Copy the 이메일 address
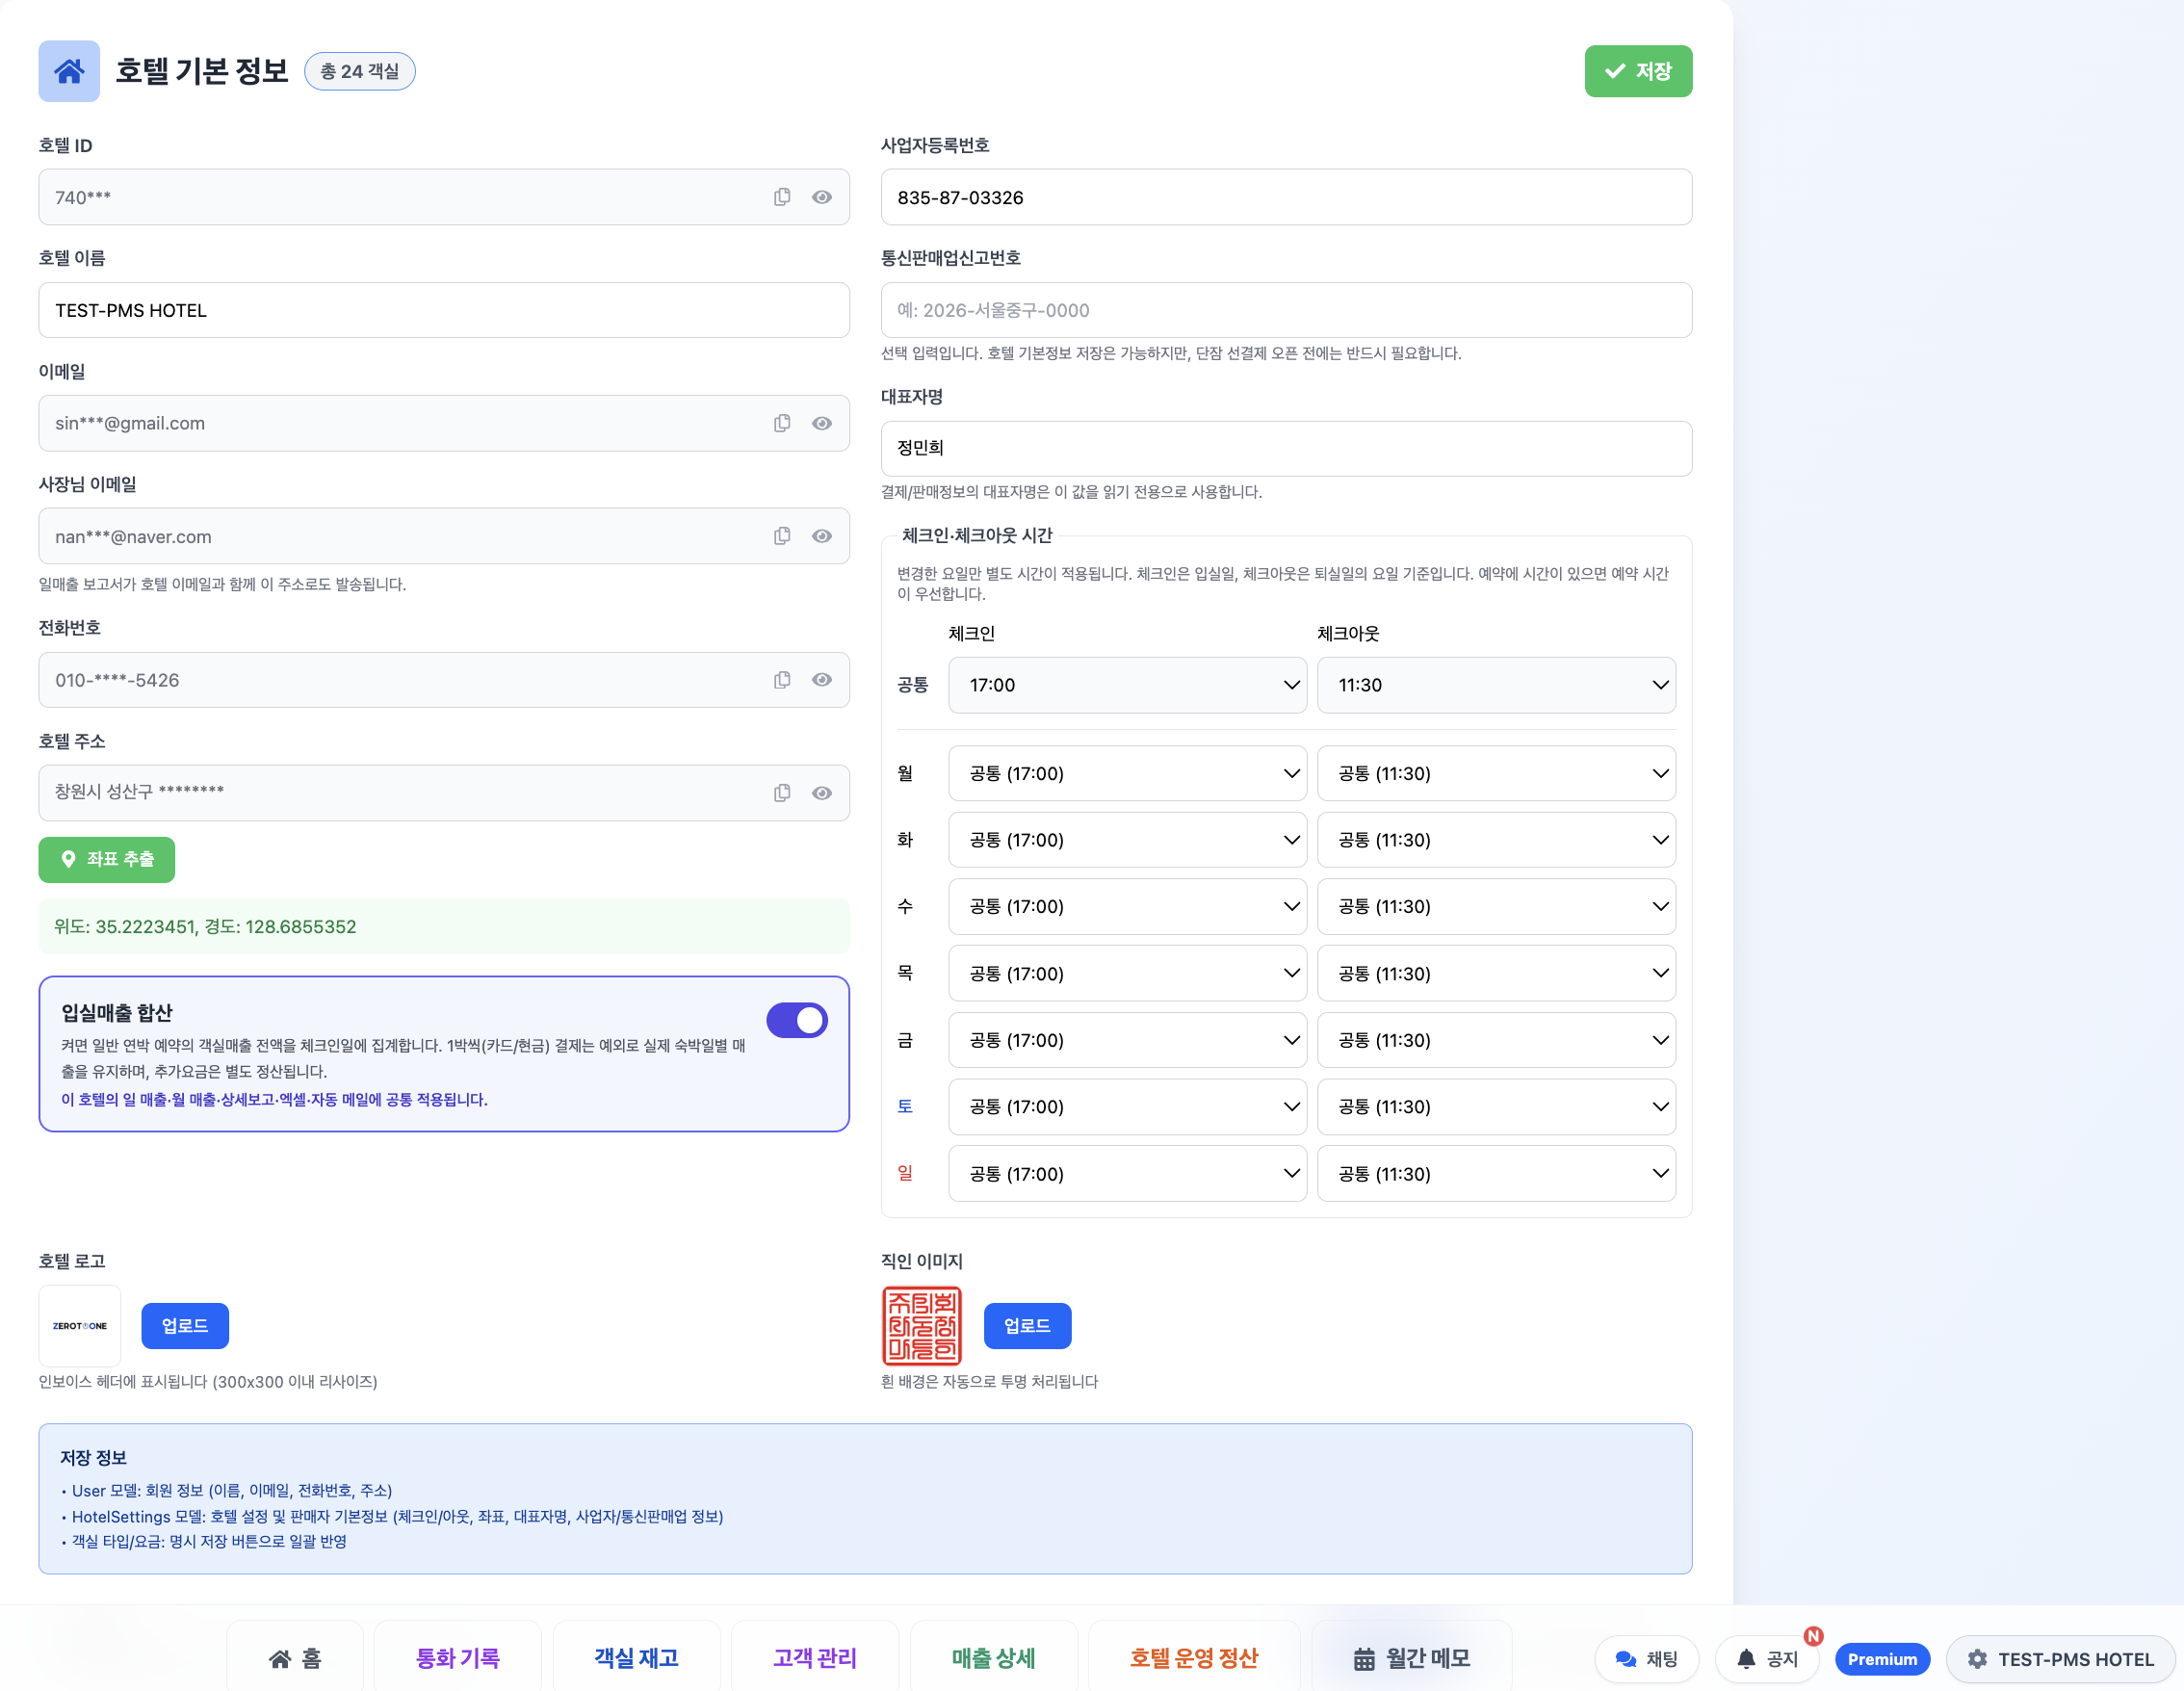This screenshot has height=1691, width=2184. [x=782, y=423]
